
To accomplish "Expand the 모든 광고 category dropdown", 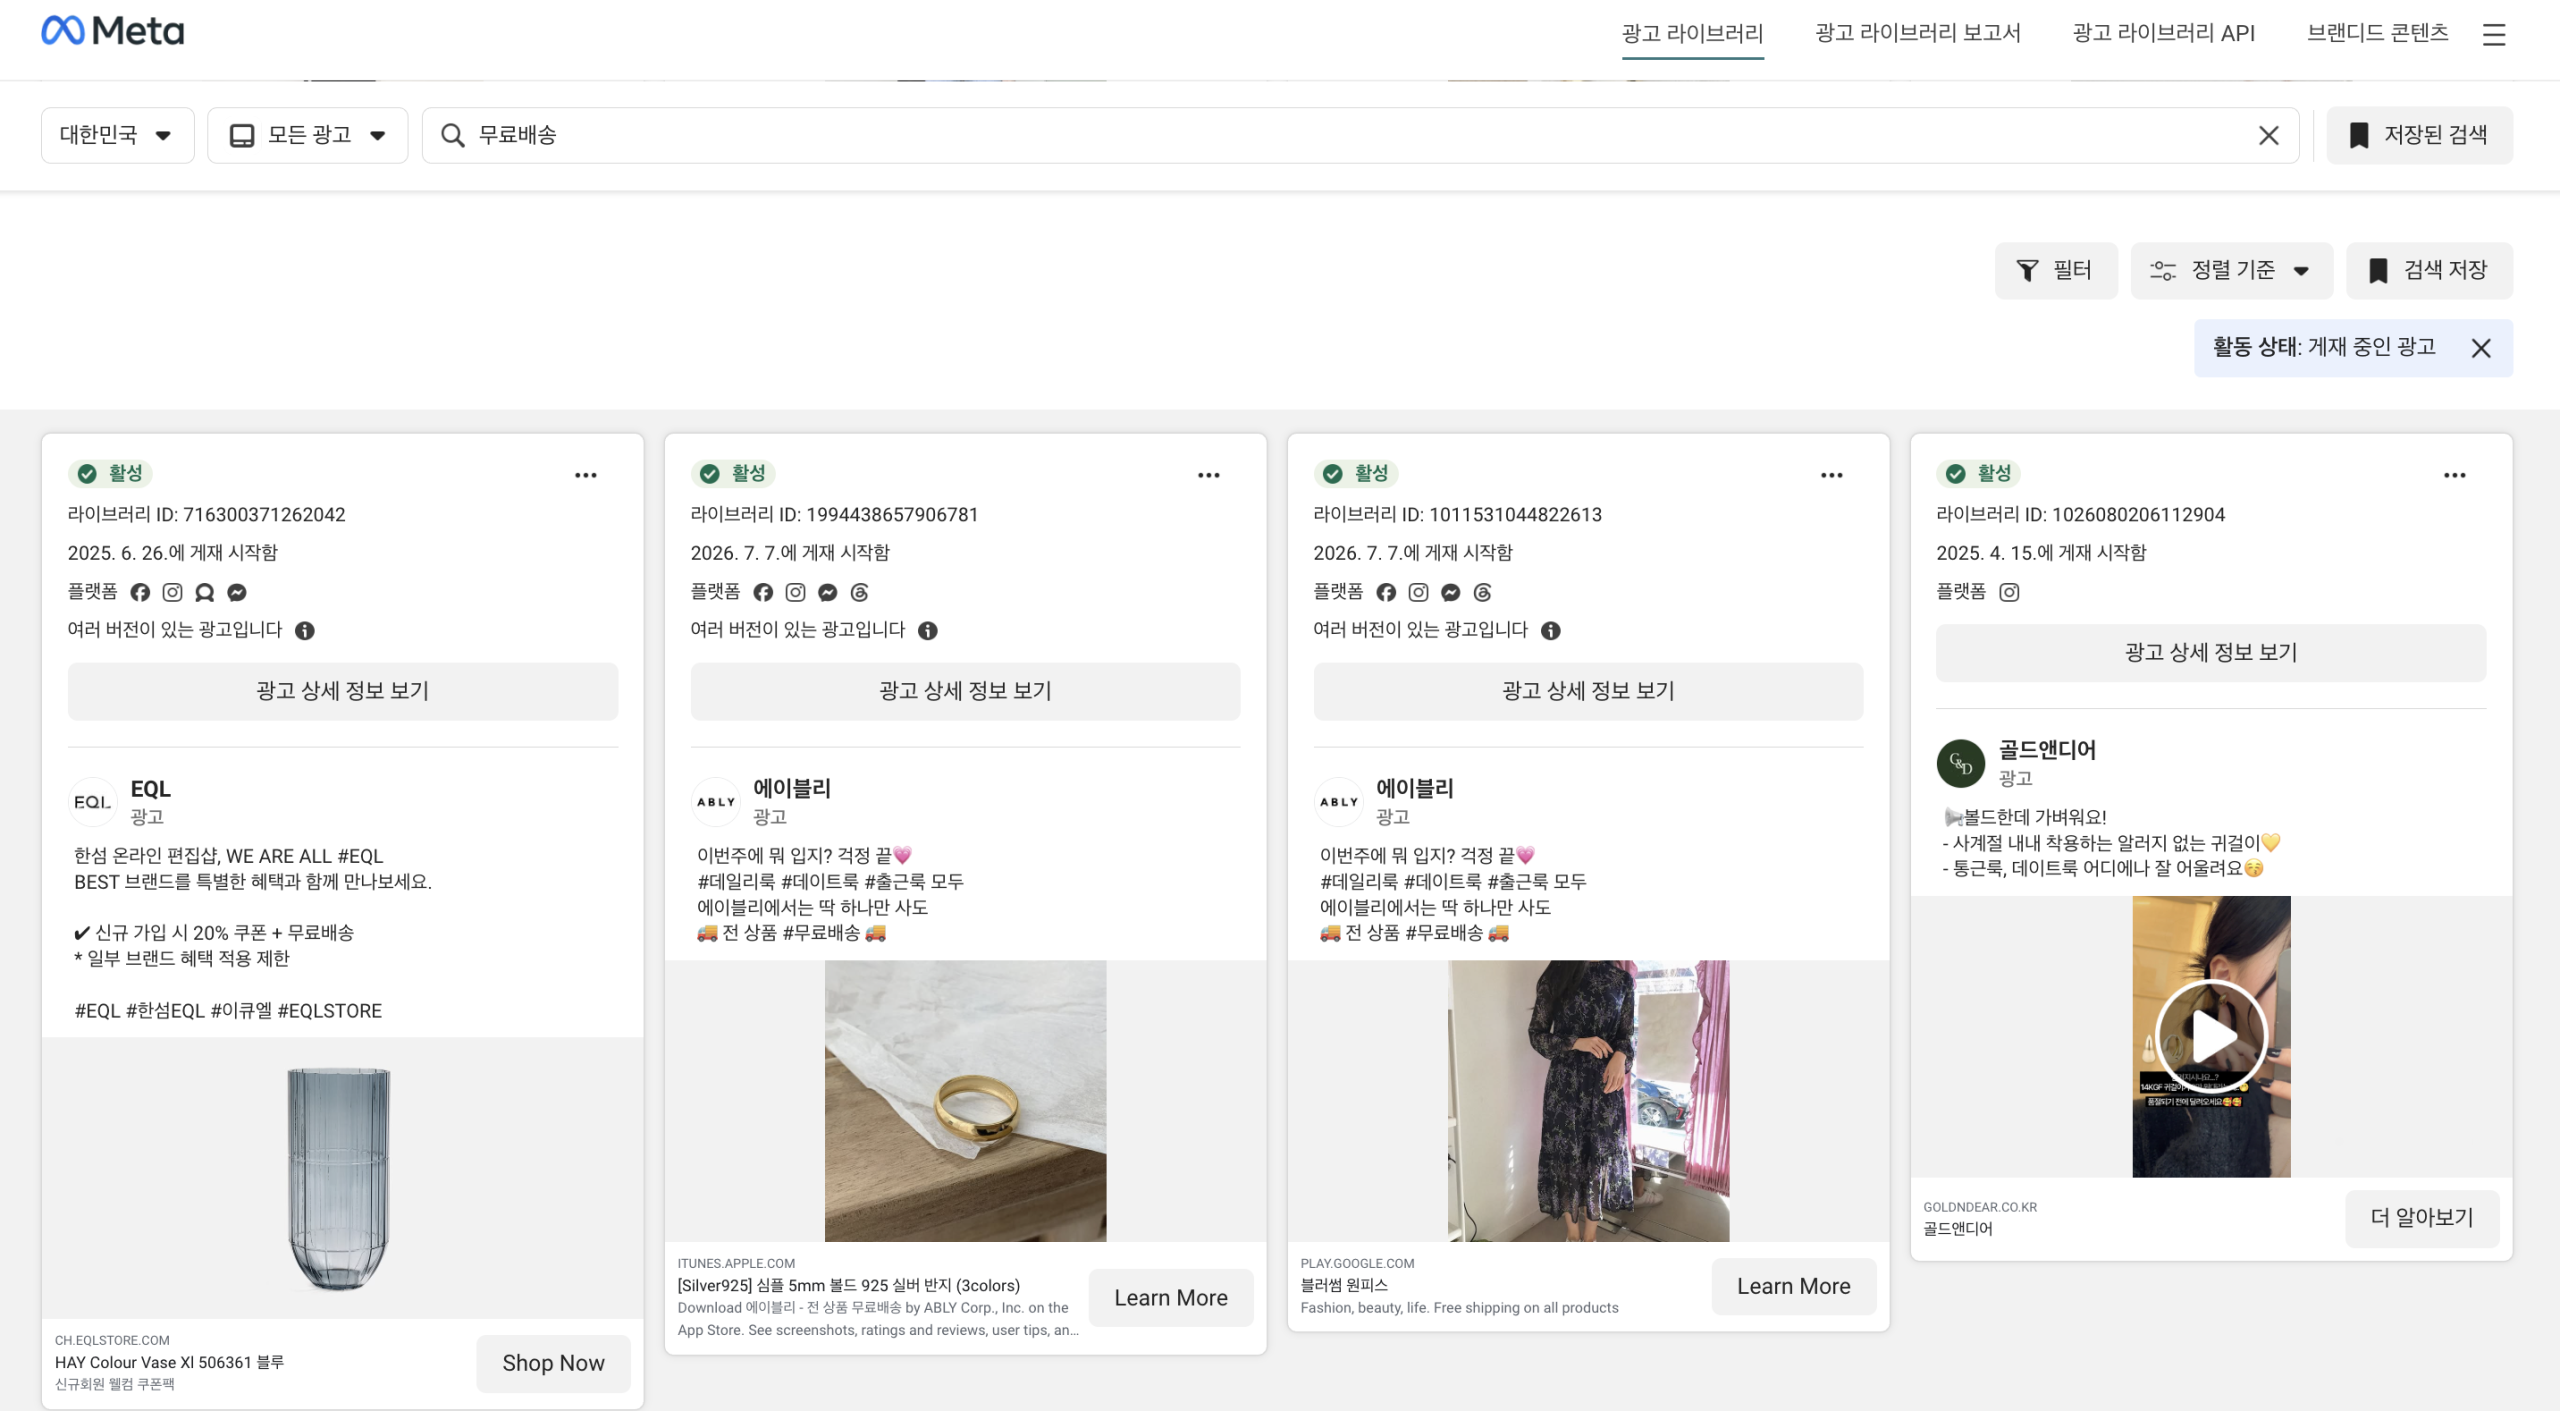I will click(307, 135).
